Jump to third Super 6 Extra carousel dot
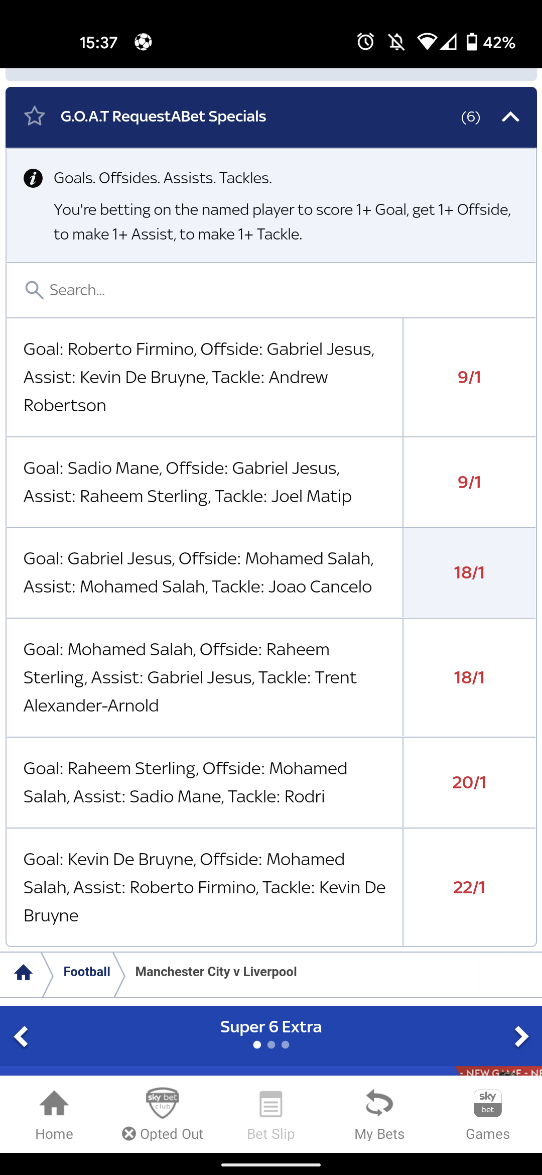The height and width of the screenshot is (1175, 542). tap(285, 1045)
